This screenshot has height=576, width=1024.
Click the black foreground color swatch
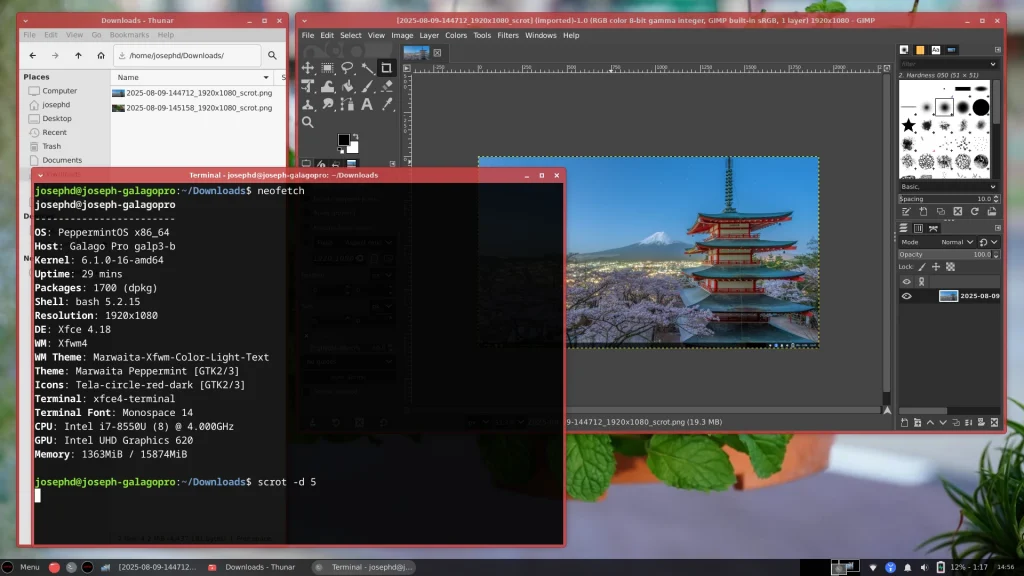point(343,140)
